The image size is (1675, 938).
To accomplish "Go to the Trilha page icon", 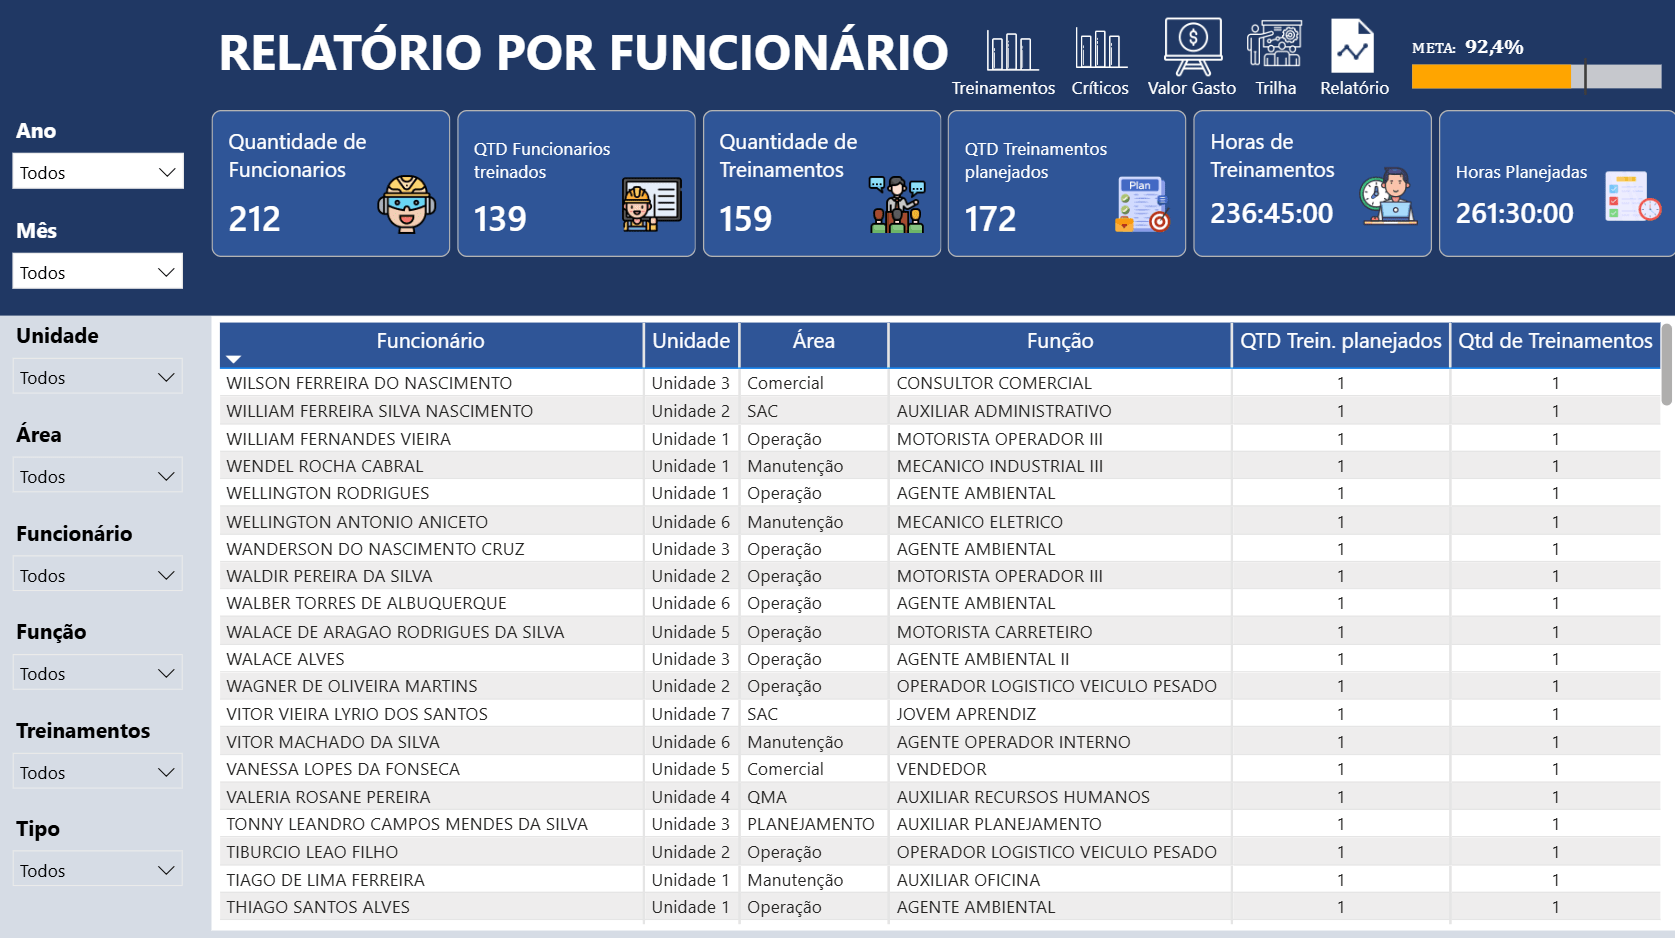I will pos(1274,47).
